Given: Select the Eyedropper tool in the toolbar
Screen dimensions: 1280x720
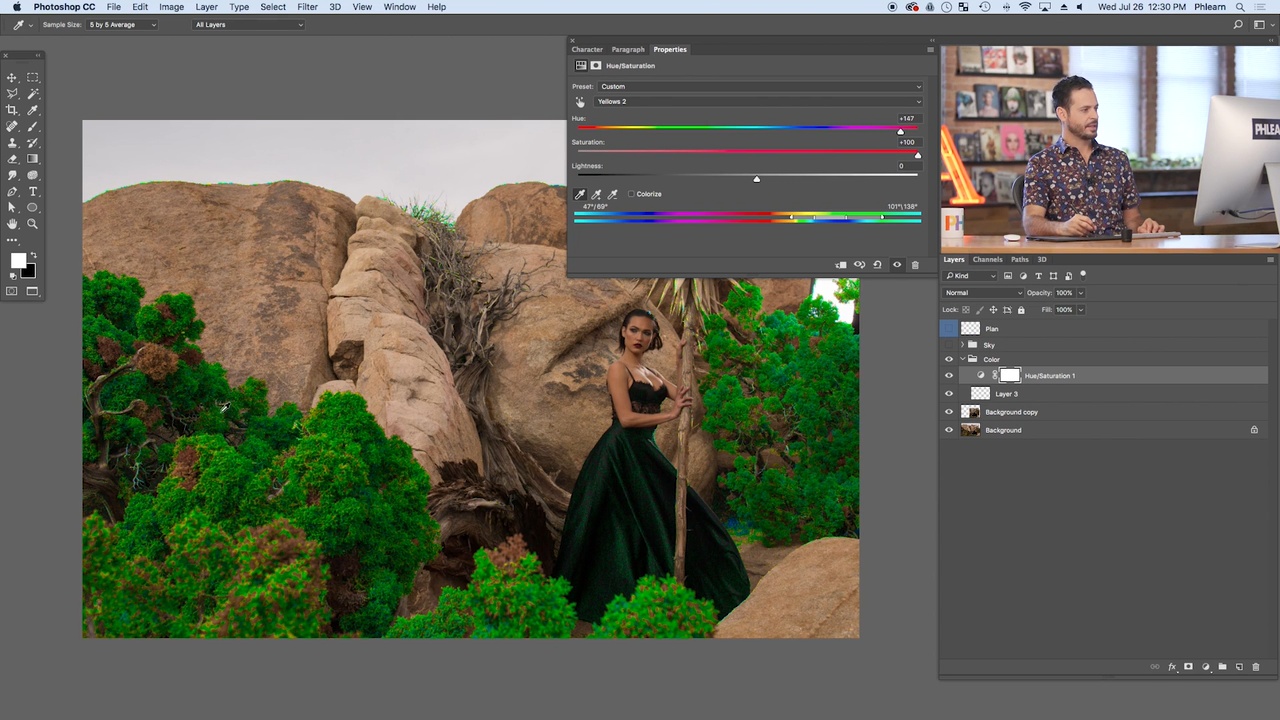Looking at the screenshot, I should click(x=32, y=110).
